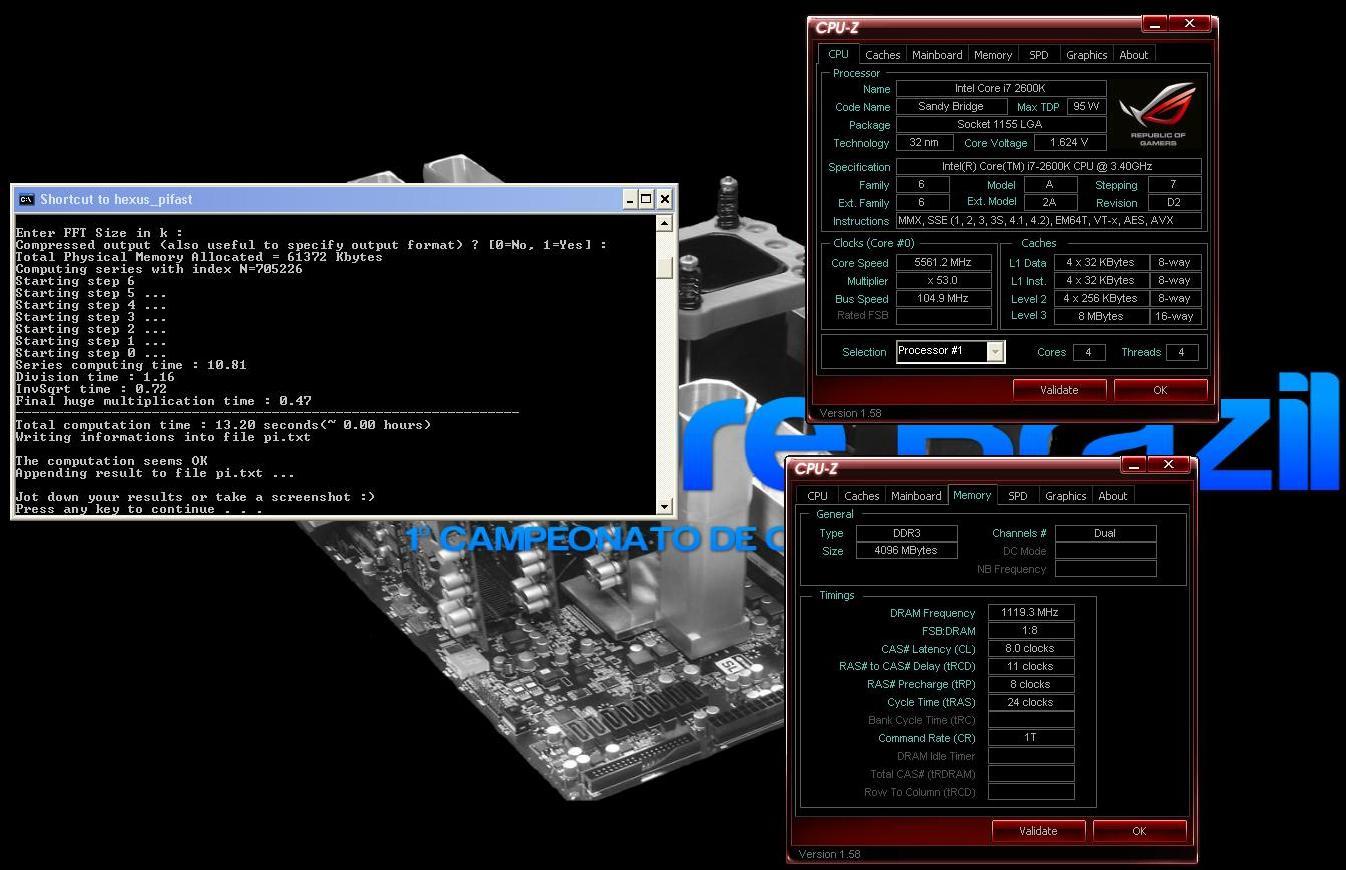Open the SPD tab in upper CPU-Z window
This screenshot has height=870, width=1346.
(x=1039, y=55)
